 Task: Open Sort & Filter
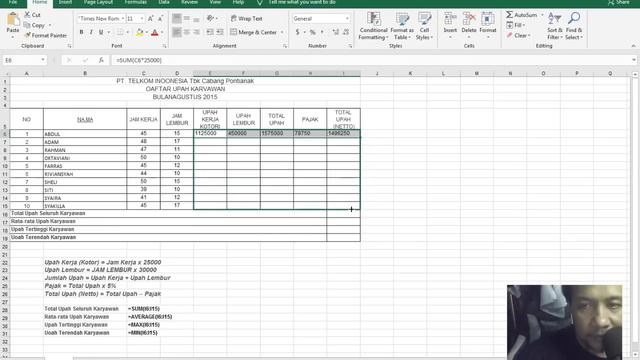click(555, 26)
